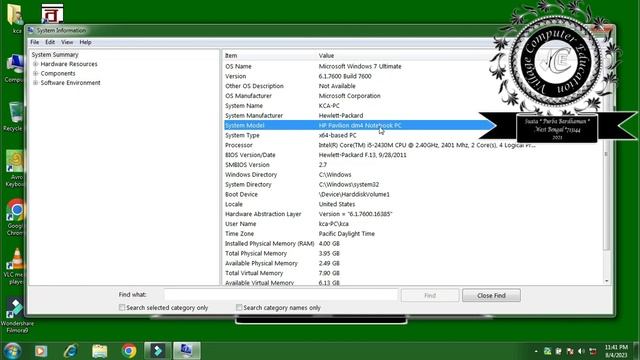
Task: Open Google Chrome from the taskbar
Action: pyautogui.click(x=129, y=351)
